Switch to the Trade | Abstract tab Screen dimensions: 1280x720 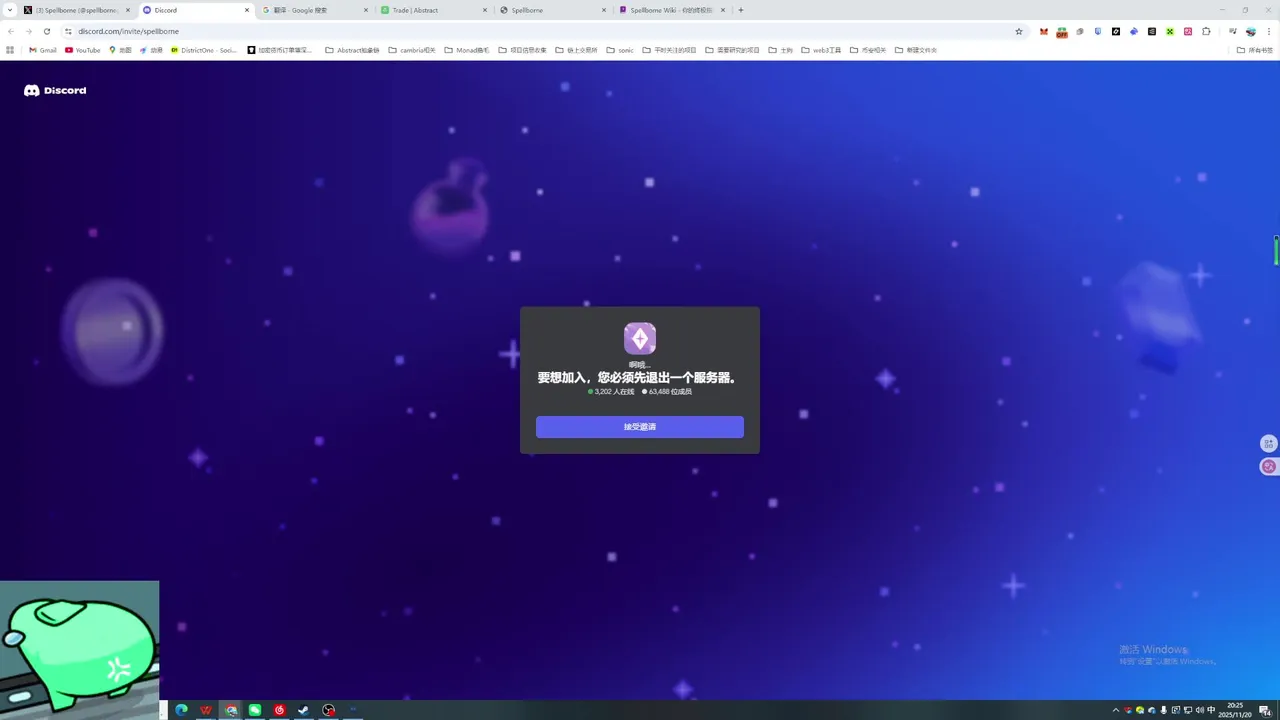(434, 10)
